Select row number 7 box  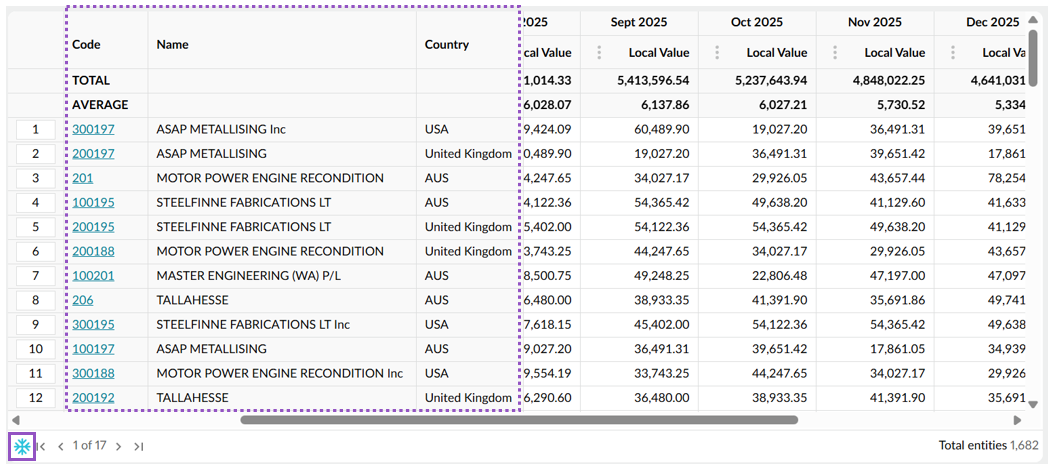tap(35, 276)
